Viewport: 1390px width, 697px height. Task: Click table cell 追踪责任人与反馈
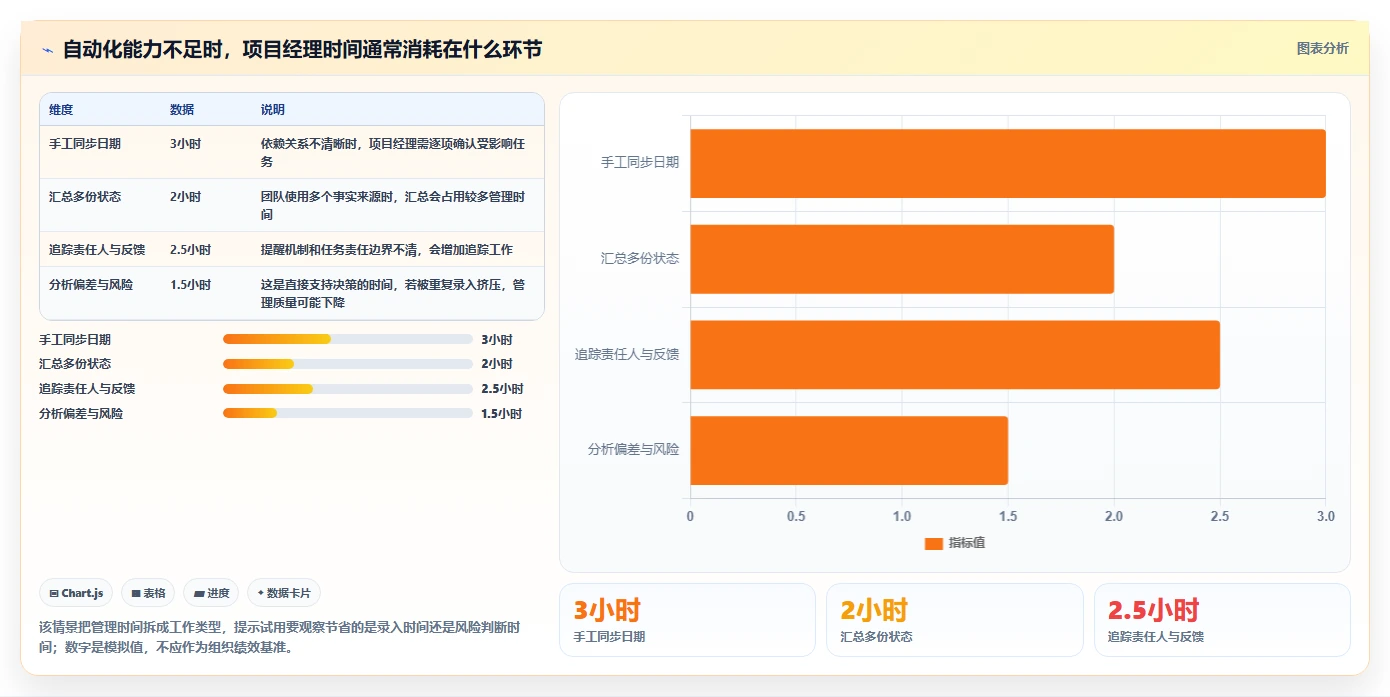[x=97, y=249]
